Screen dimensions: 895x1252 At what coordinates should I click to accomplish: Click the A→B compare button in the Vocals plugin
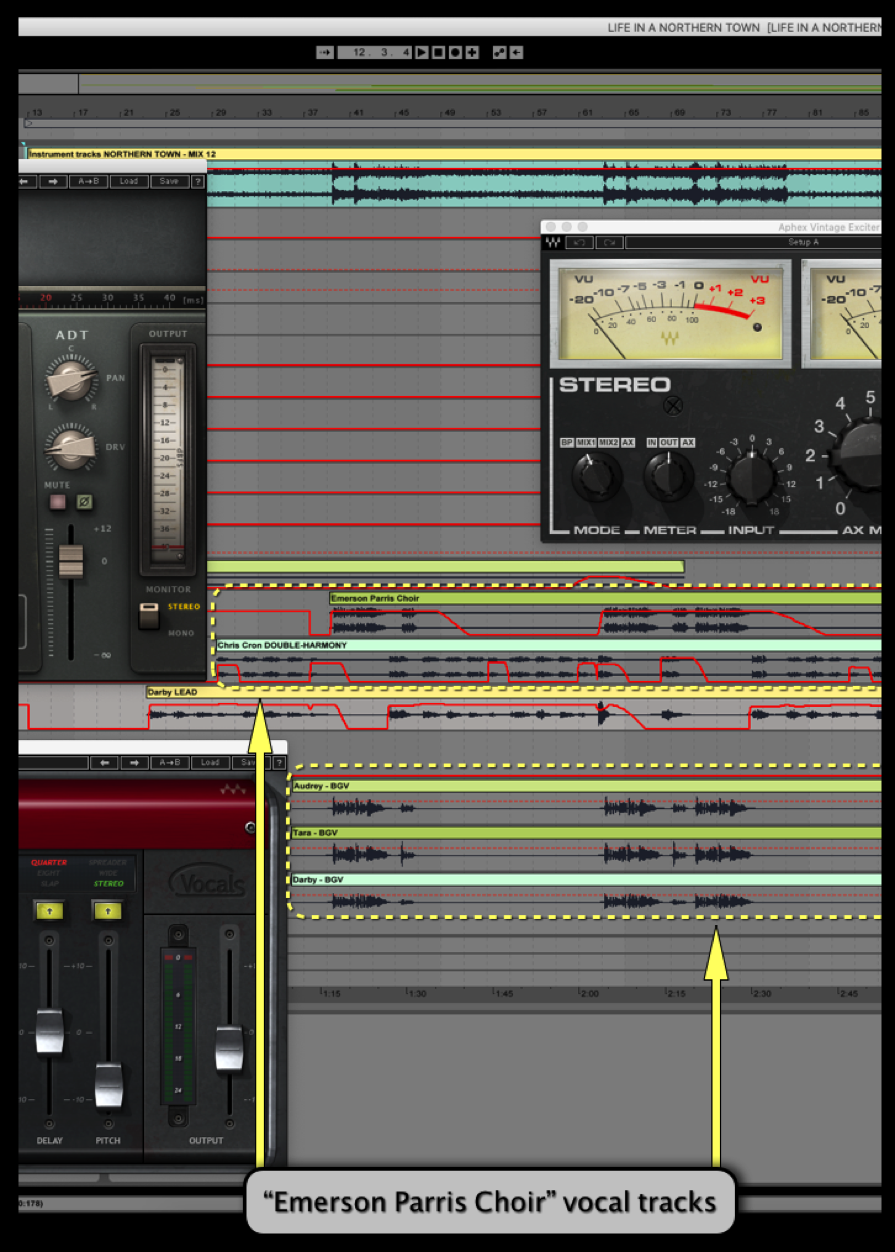click(171, 762)
